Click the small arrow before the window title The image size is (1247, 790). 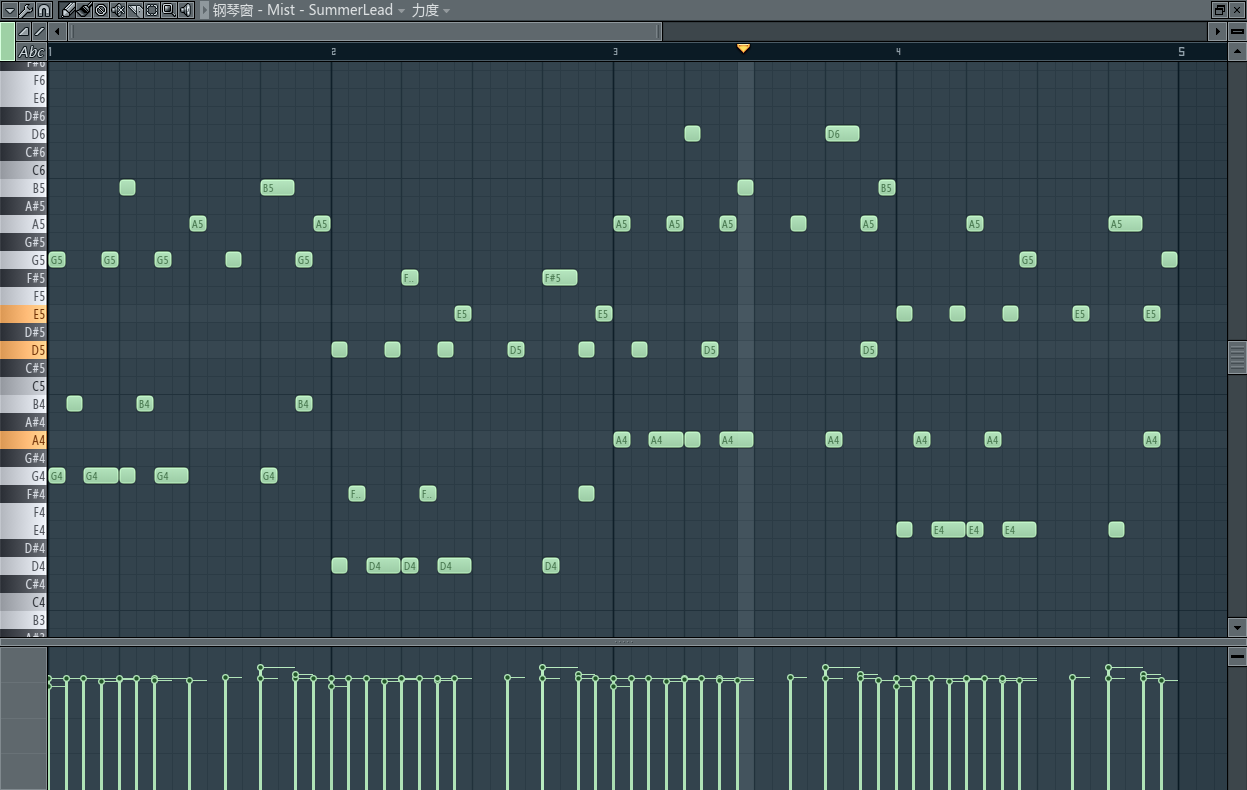pyautogui.click(x=204, y=10)
